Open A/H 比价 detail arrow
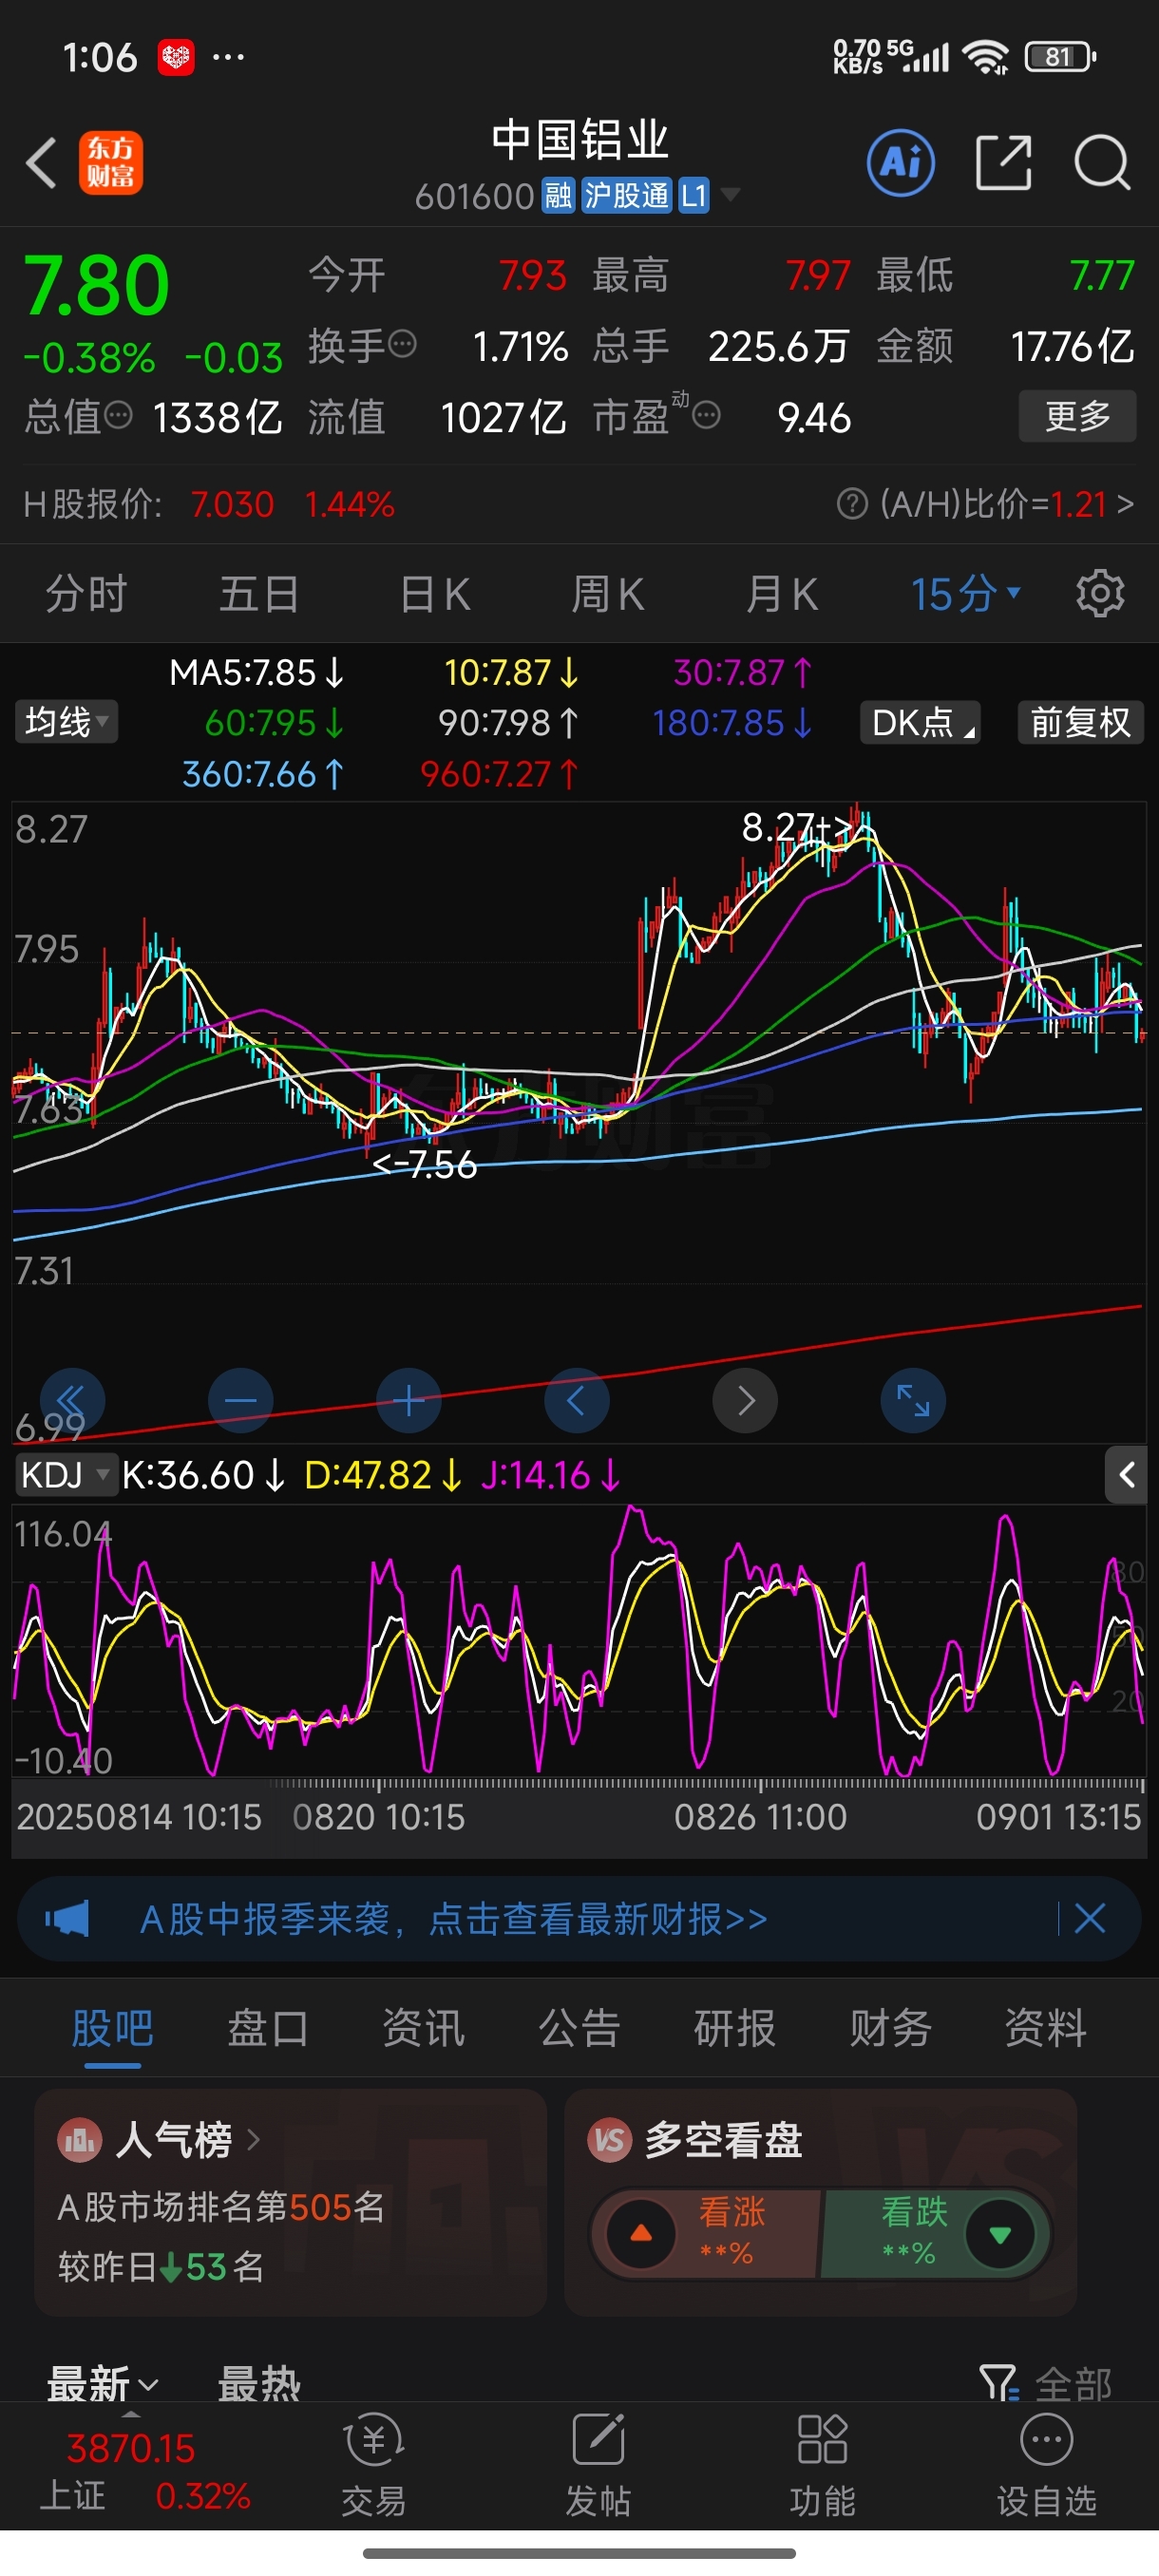The width and height of the screenshot is (1159, 2576). 1126,503
